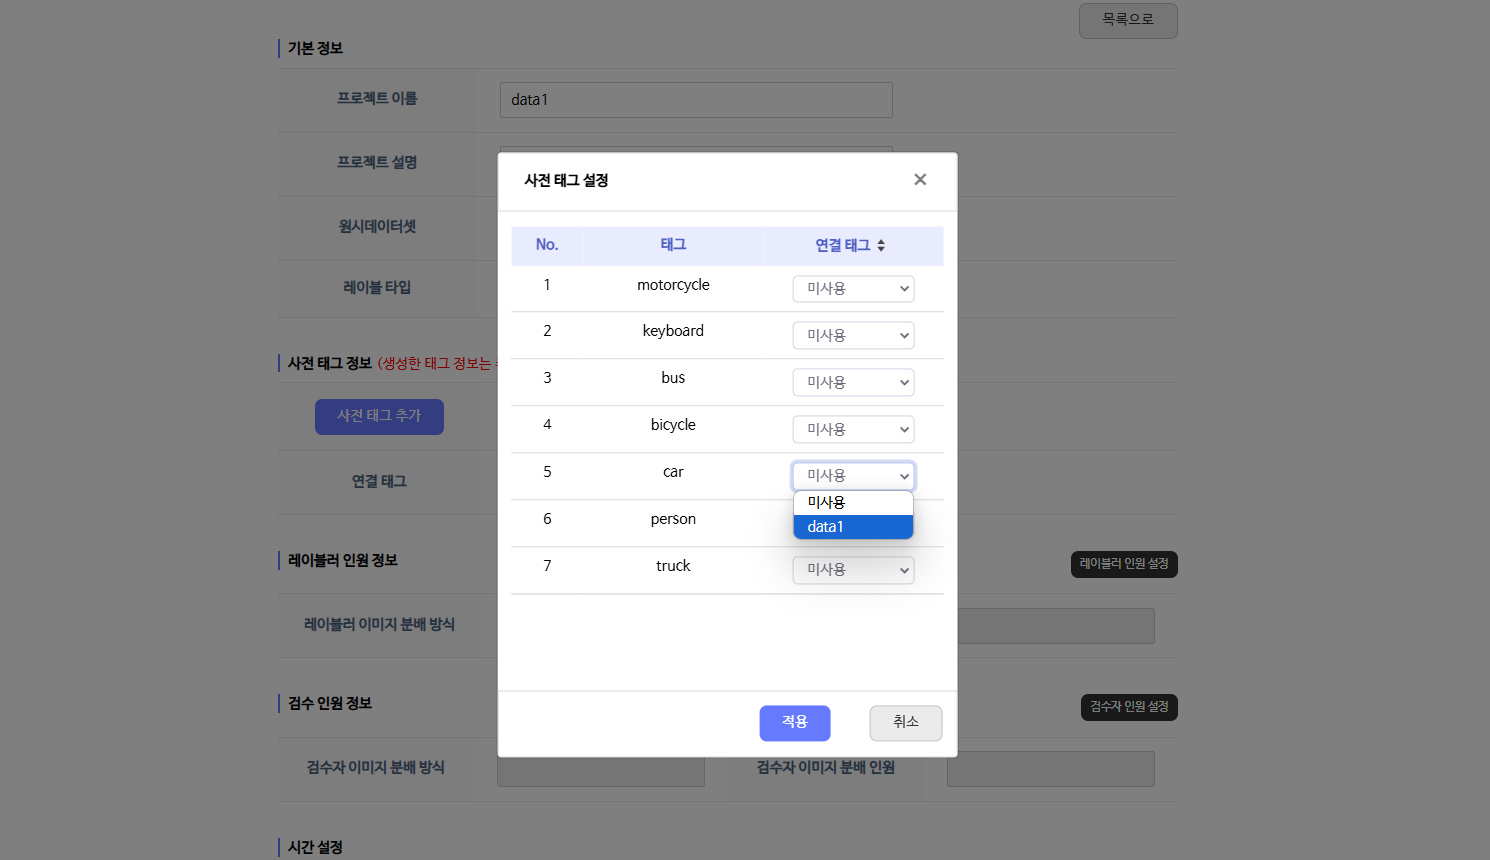Screen dimensions: 1490x860
Task: Click the 태그 column header
Action: pyautogui.click(x=673, y=245)
